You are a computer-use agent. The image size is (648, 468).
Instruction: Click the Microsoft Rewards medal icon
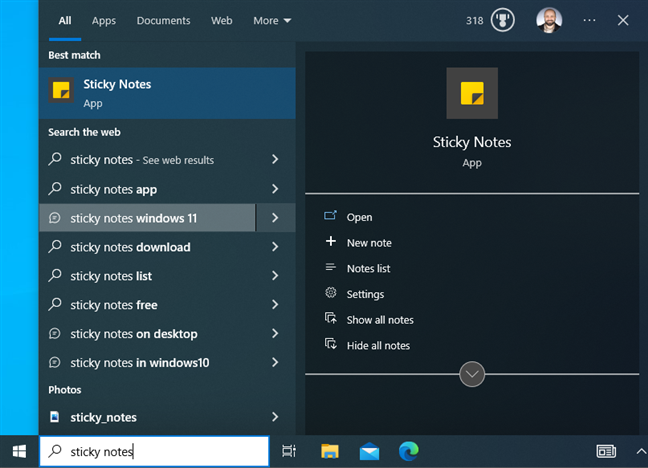(502, 20)
